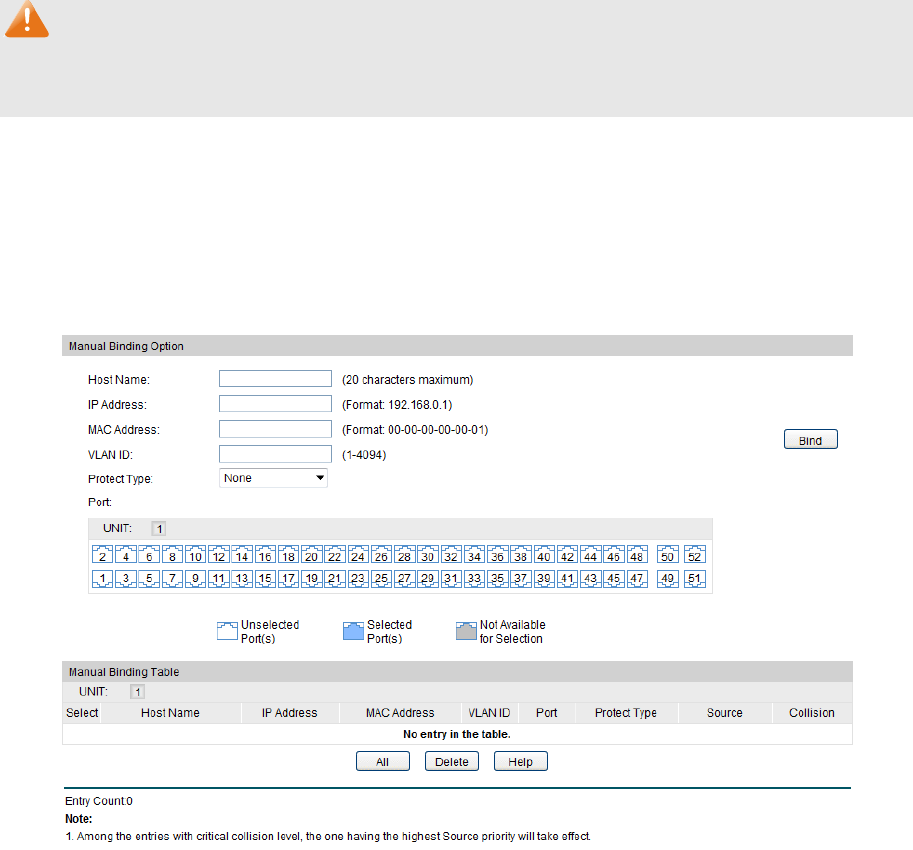The width and height of the screenshot is (913, 850).
Task: Select port 5 icon
Action: click(149, 578)
